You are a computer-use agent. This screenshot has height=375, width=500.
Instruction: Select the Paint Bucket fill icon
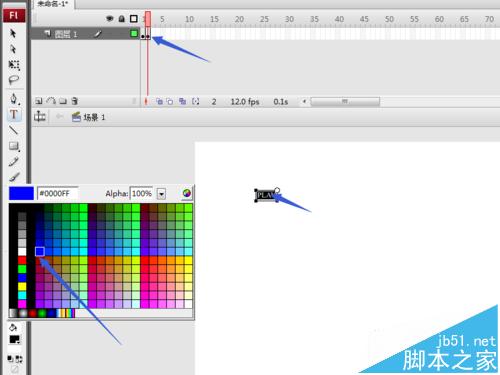(13, 328)
